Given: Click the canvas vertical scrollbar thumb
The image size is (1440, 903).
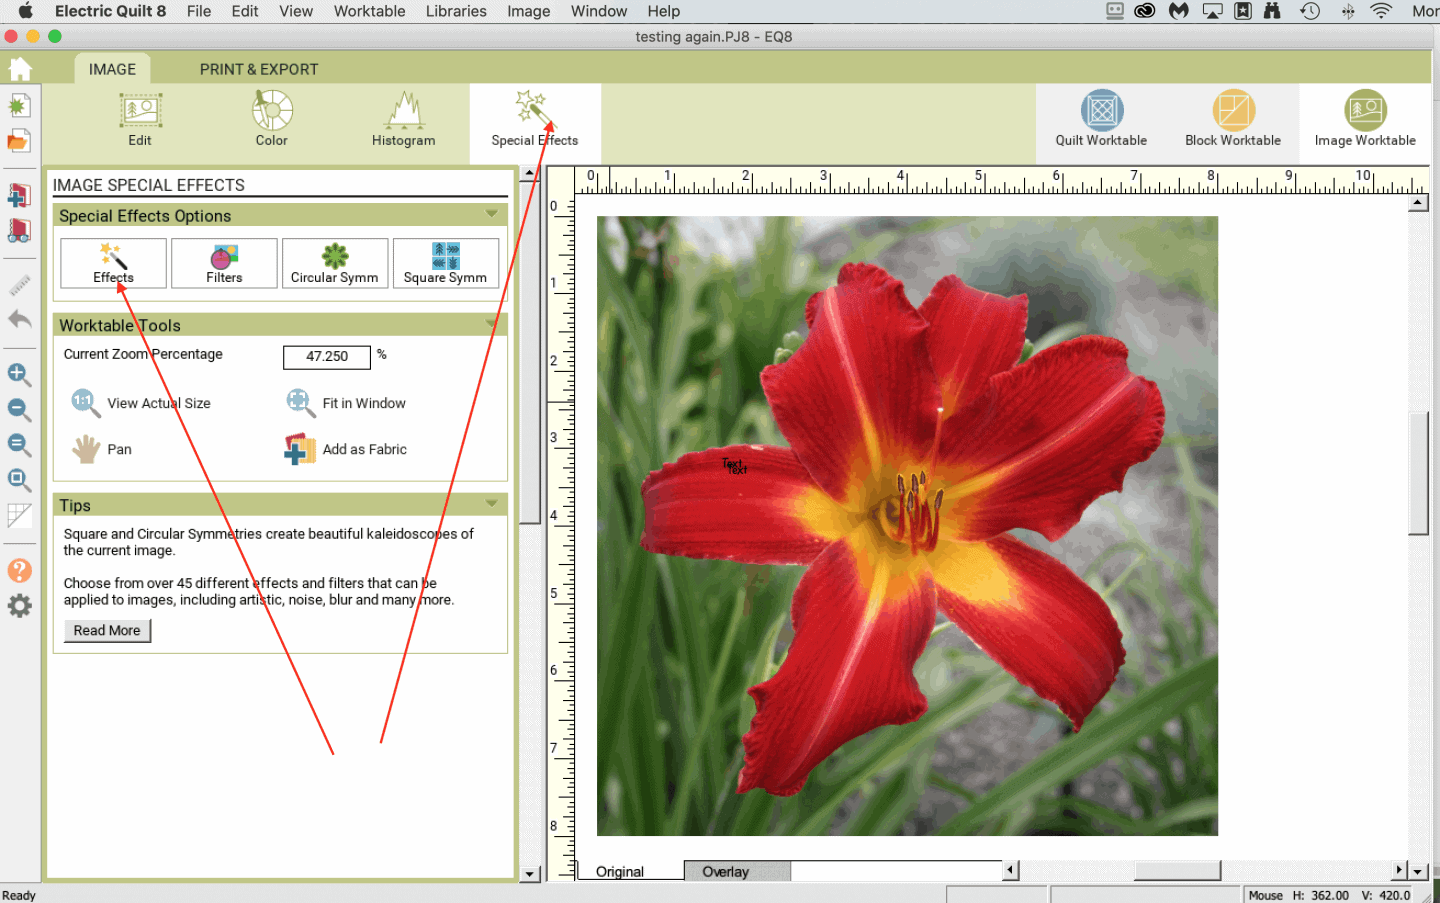Looking at the screenshot, I should coord(1418,473).
